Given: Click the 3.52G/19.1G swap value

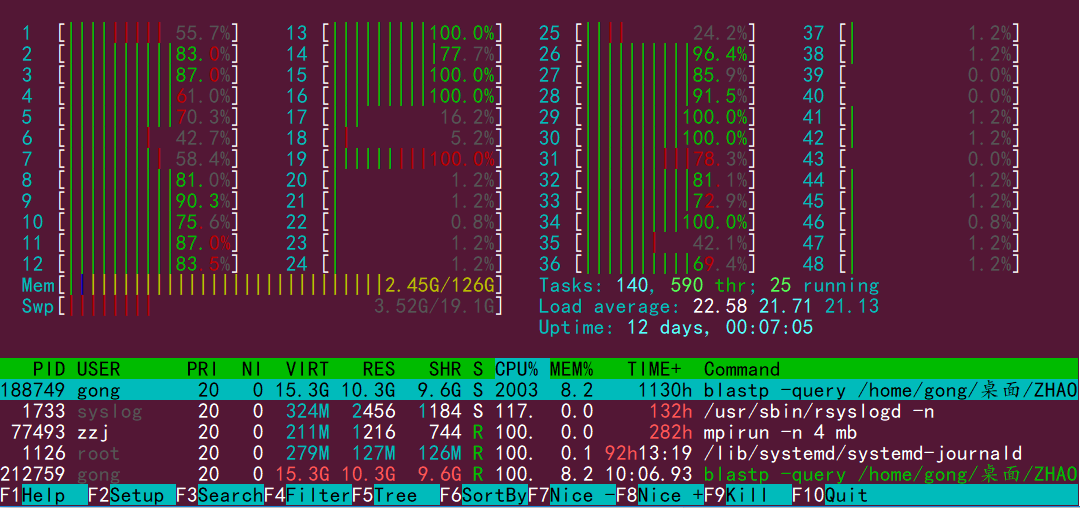Looking at the screenshot, I should [x=434, y=306].
